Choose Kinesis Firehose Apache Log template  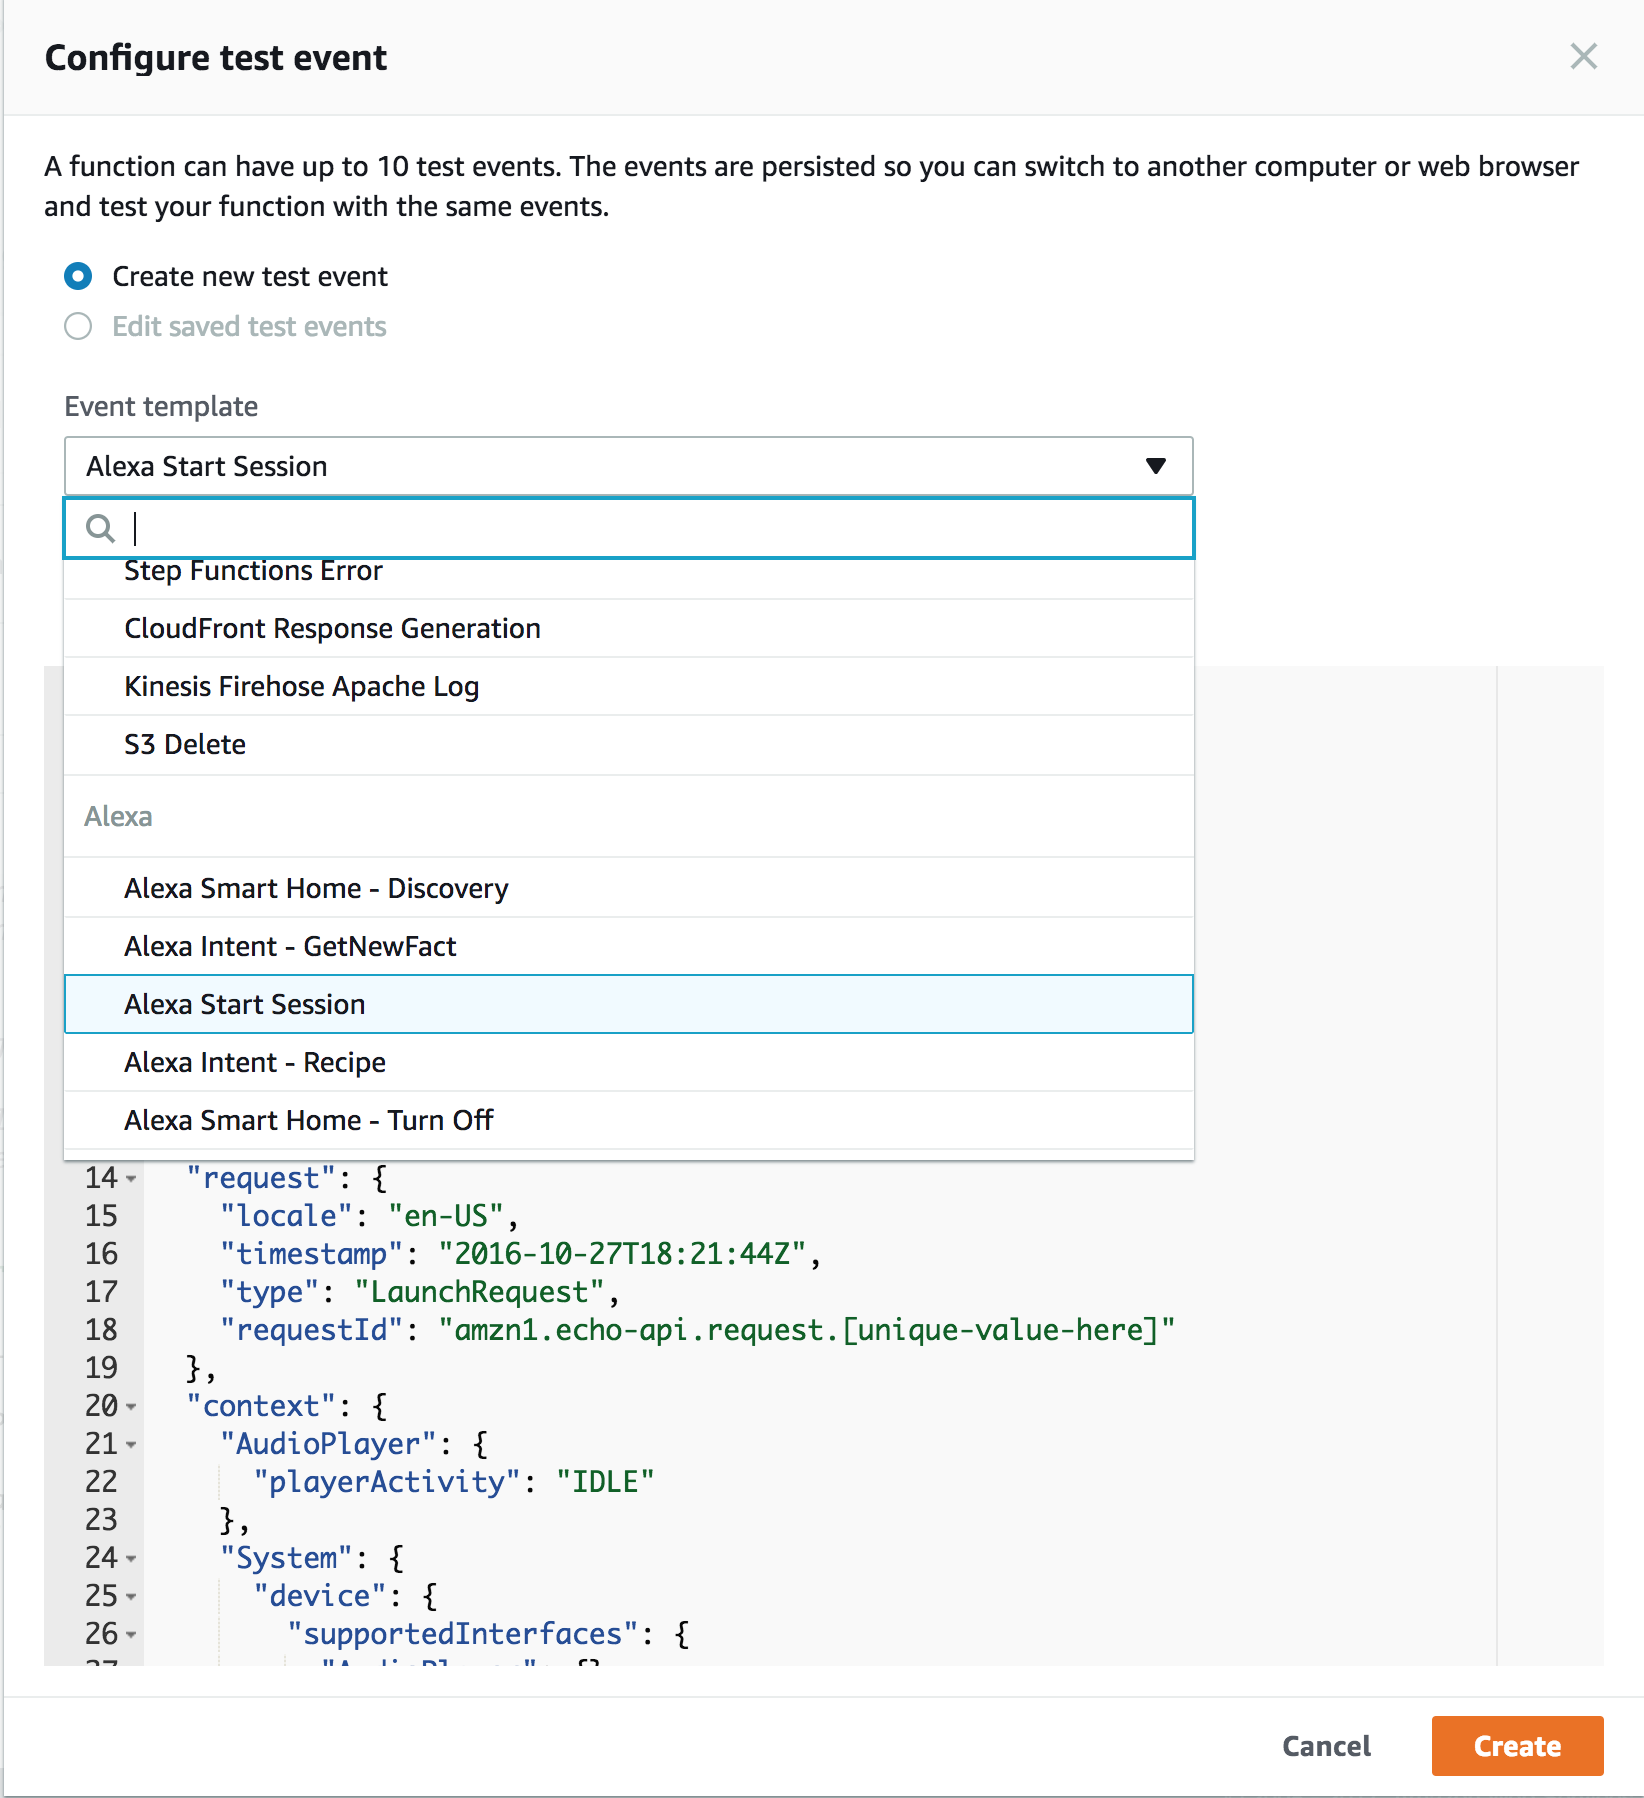(629, 686)
